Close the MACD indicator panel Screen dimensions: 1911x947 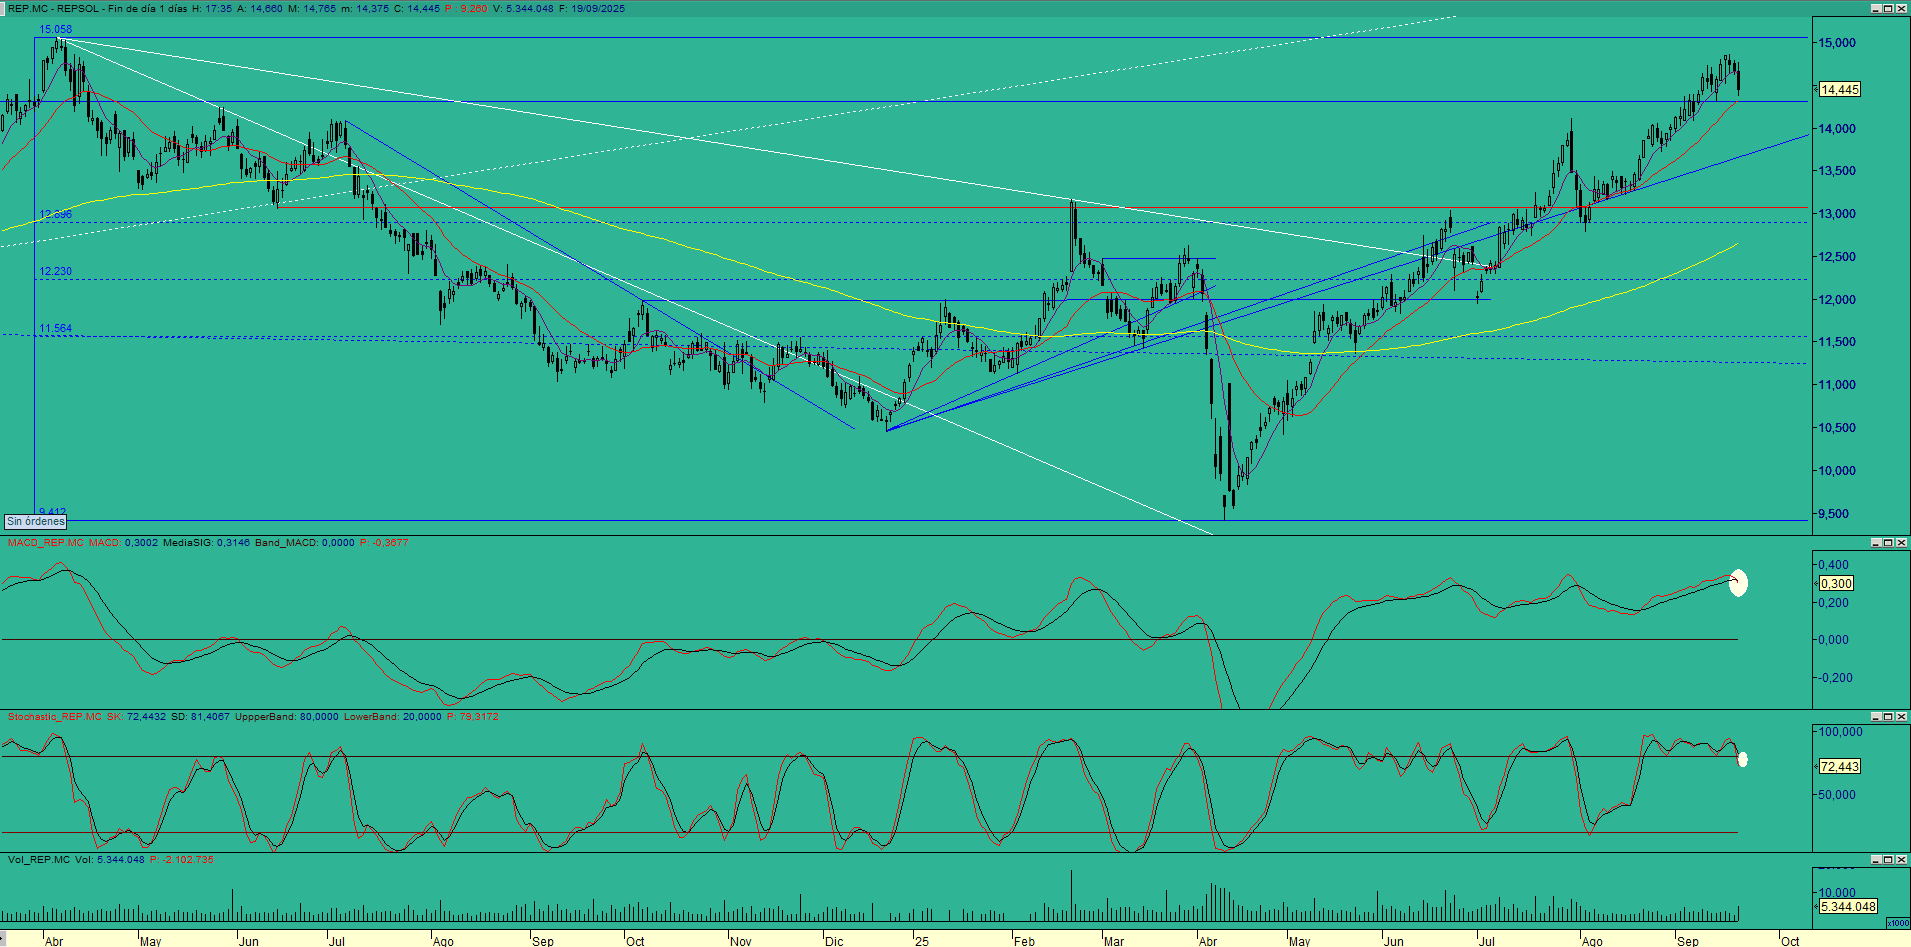point(1901,542)
